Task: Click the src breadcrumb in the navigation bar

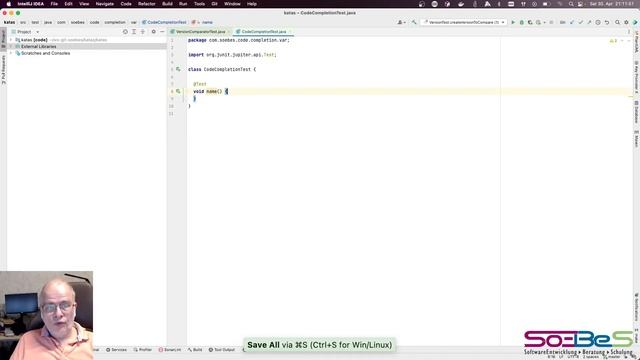Action: pos(23,22)
